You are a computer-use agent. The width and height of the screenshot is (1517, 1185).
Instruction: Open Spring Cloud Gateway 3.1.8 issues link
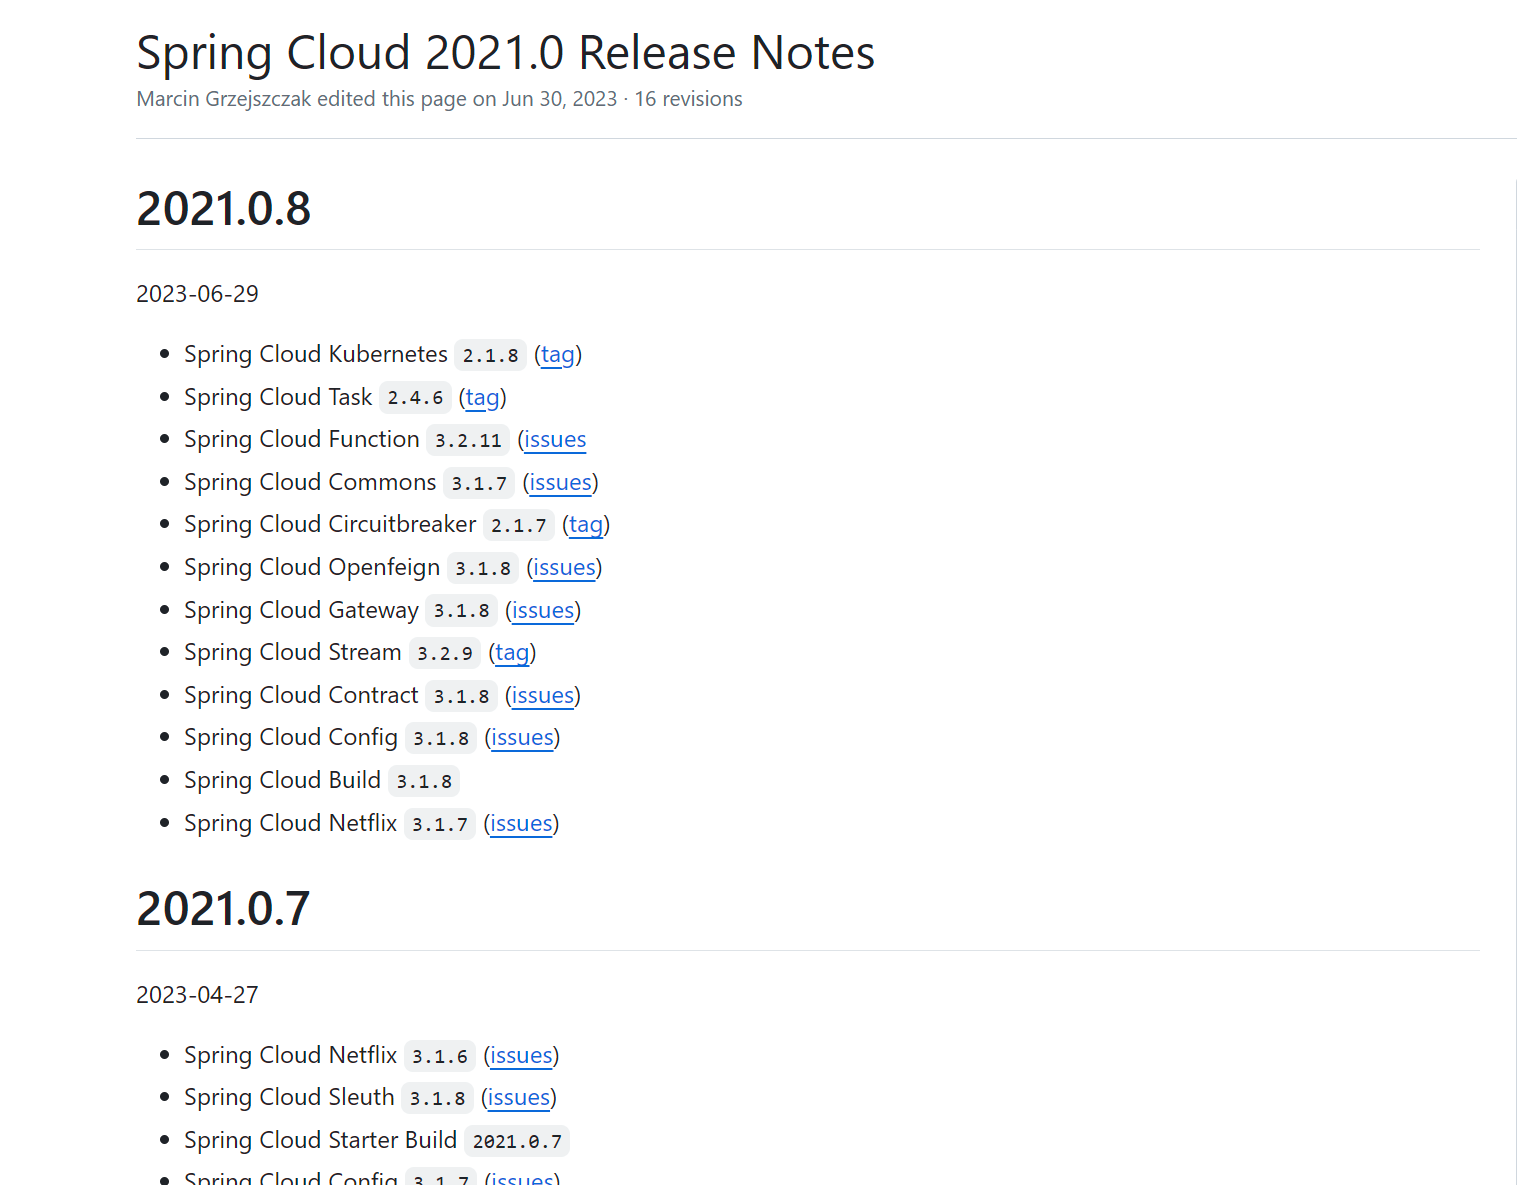click(543, 611)
